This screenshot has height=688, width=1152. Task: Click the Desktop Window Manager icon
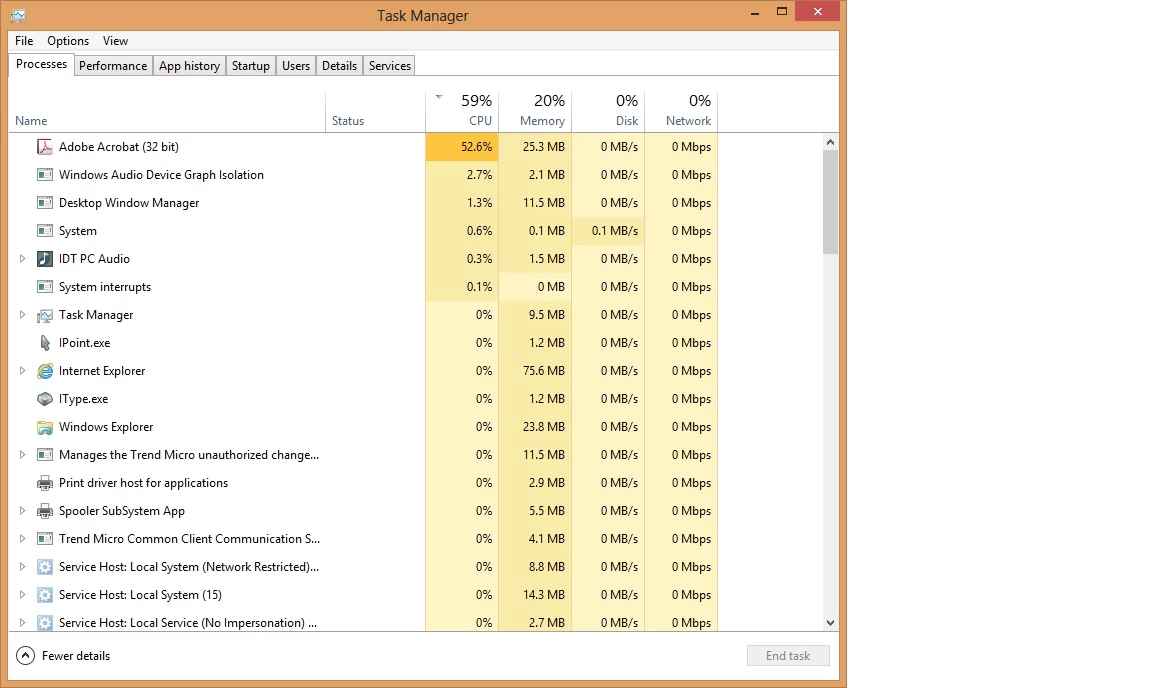[45, 203]
